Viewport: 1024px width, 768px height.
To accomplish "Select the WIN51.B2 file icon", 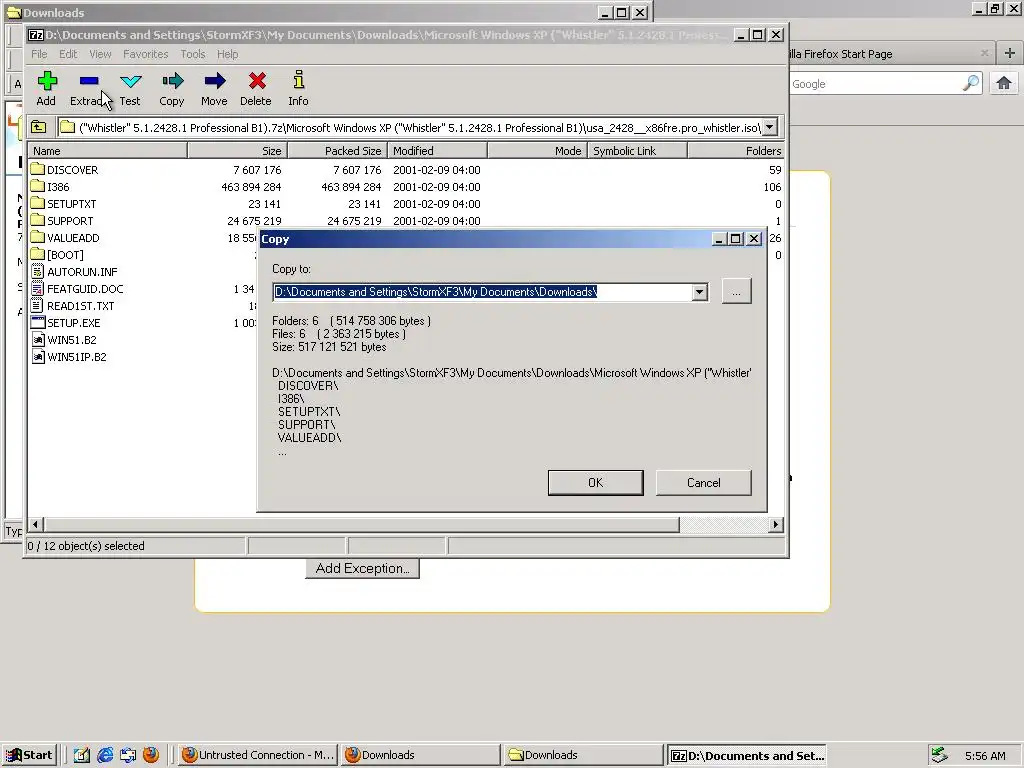I will (x=38, y=339).
